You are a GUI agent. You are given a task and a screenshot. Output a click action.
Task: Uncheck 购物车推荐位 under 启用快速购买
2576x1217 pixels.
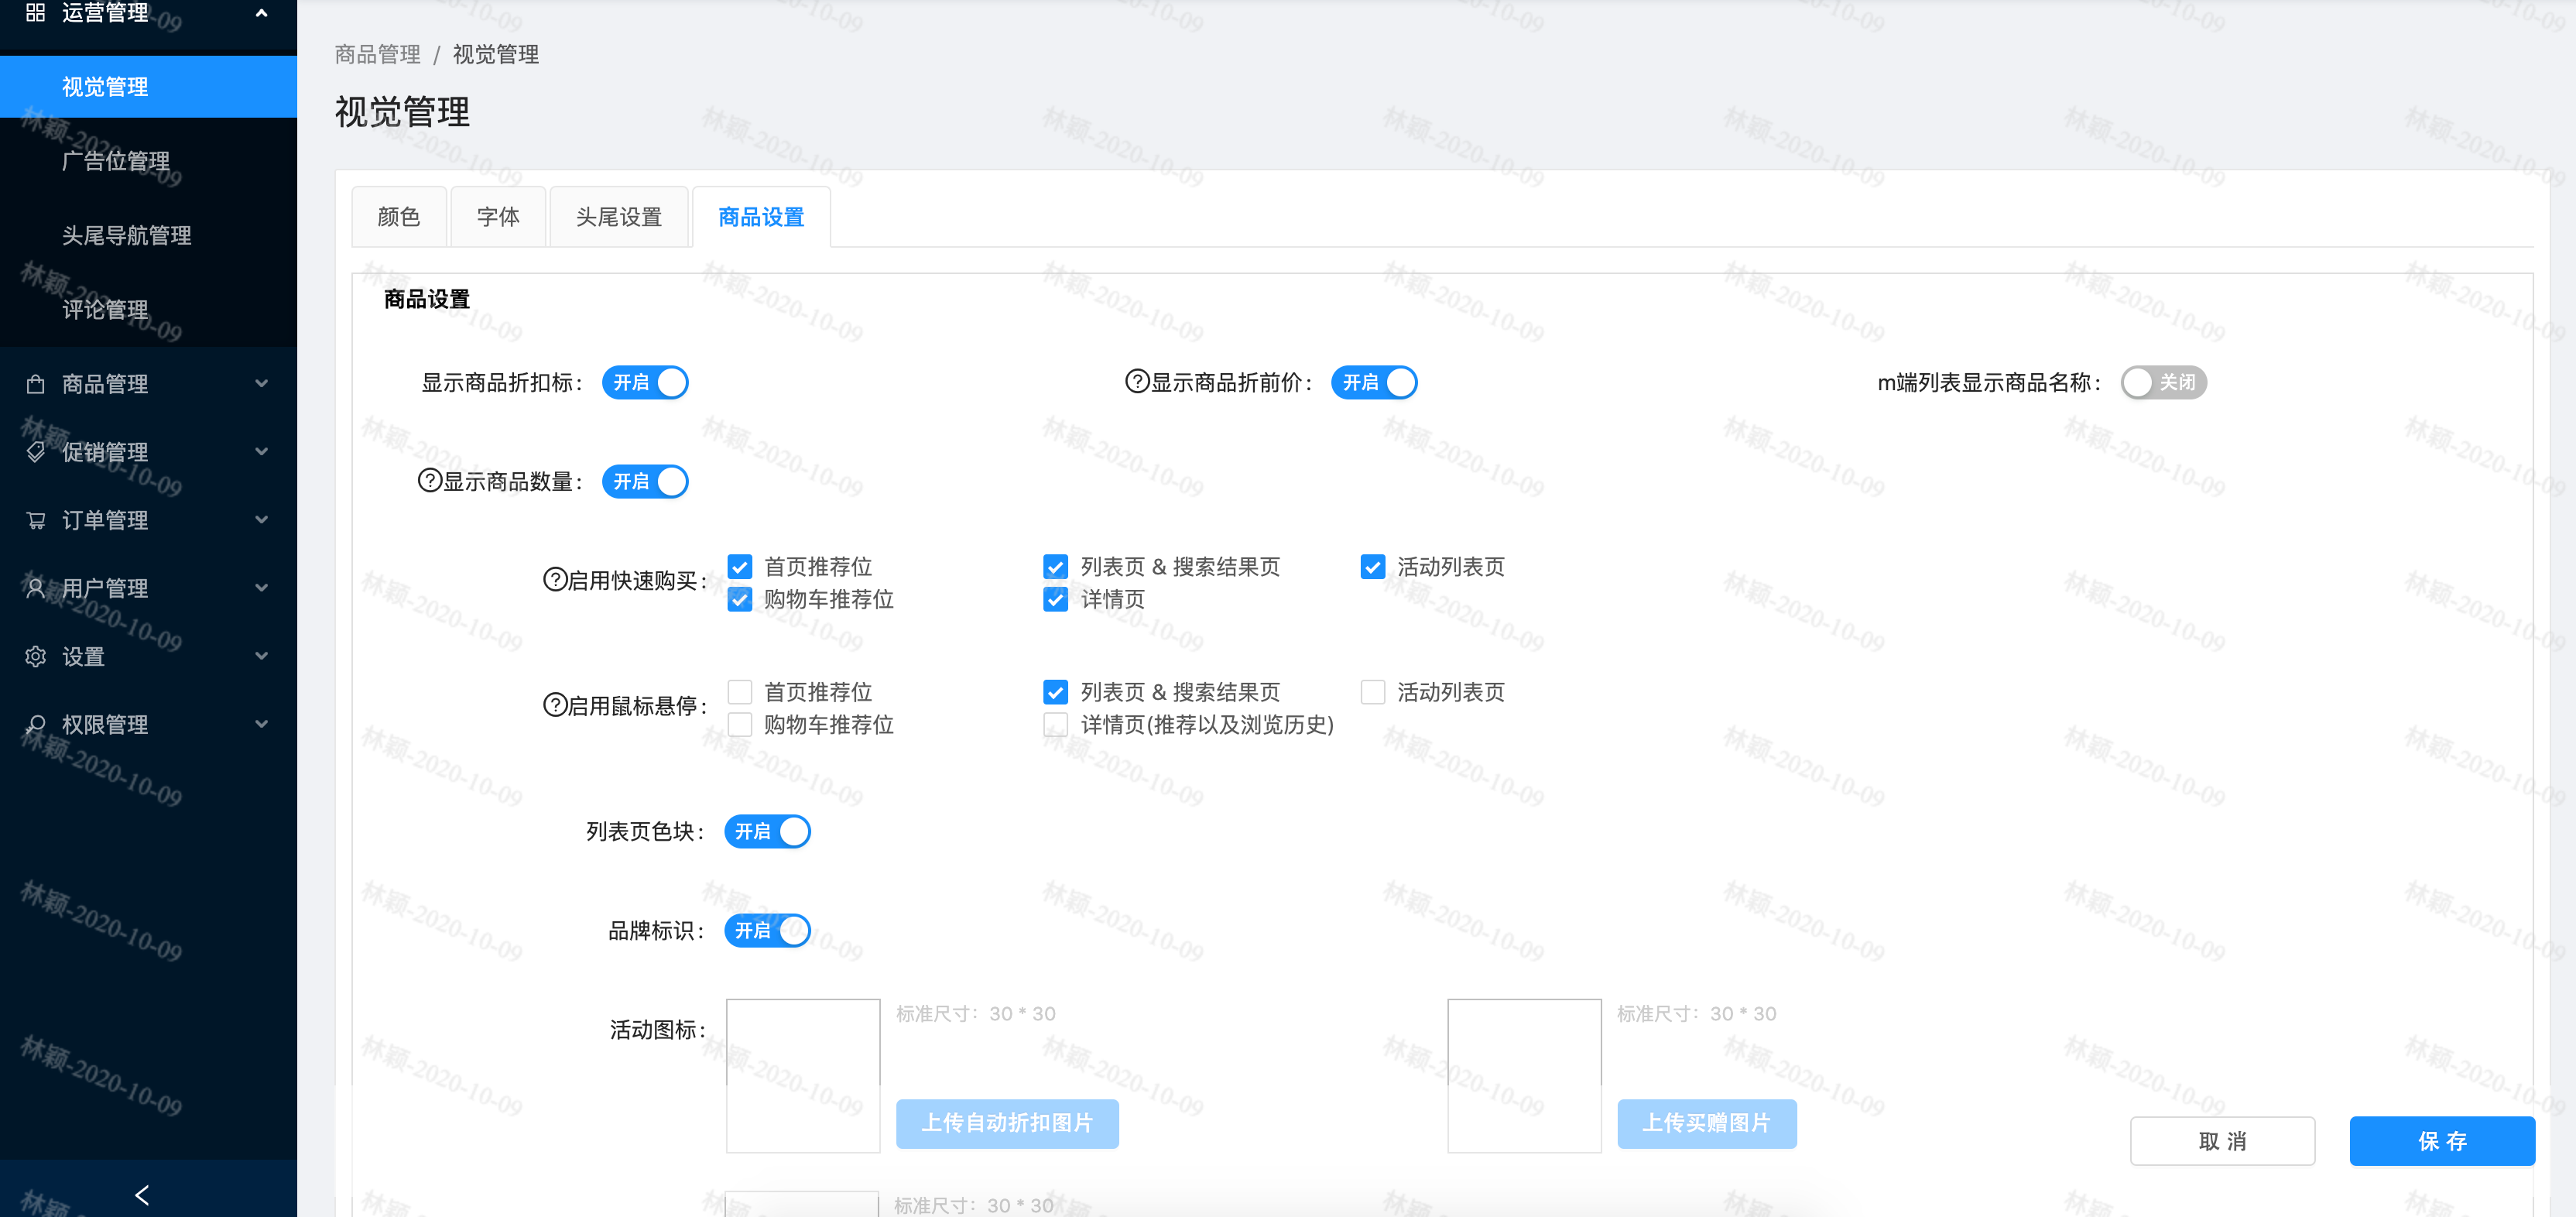click(740, 599)
